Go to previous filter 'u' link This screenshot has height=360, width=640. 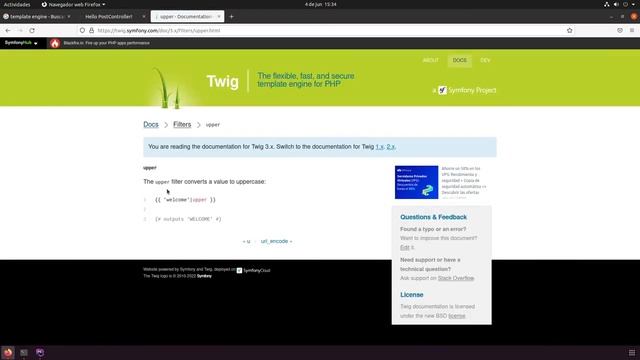[x=247, y=241]
